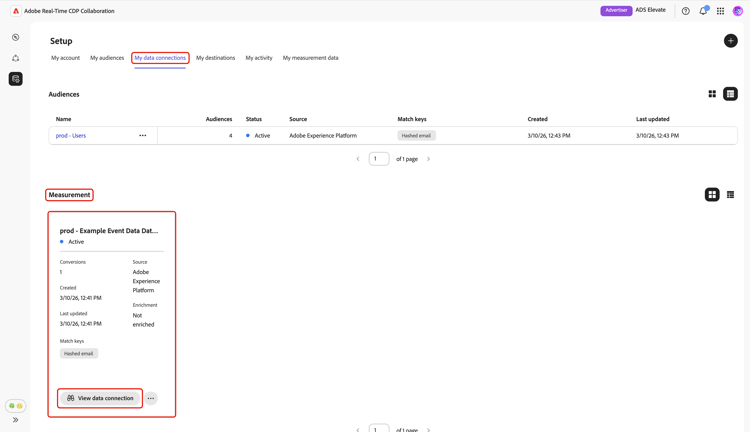The image size is (750, 432).
Task: Open the help question mark icon
Action: [685, 11]
